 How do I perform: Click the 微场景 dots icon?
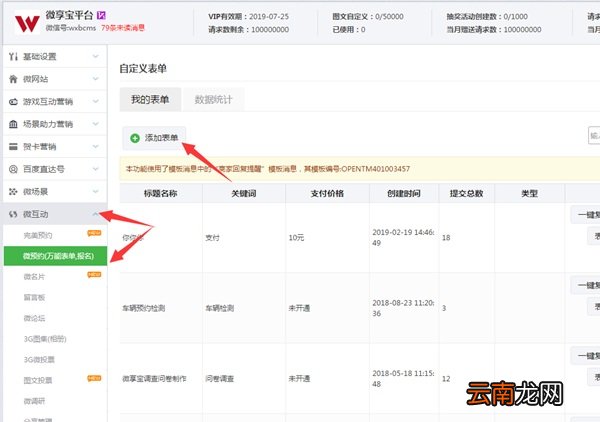13,192
